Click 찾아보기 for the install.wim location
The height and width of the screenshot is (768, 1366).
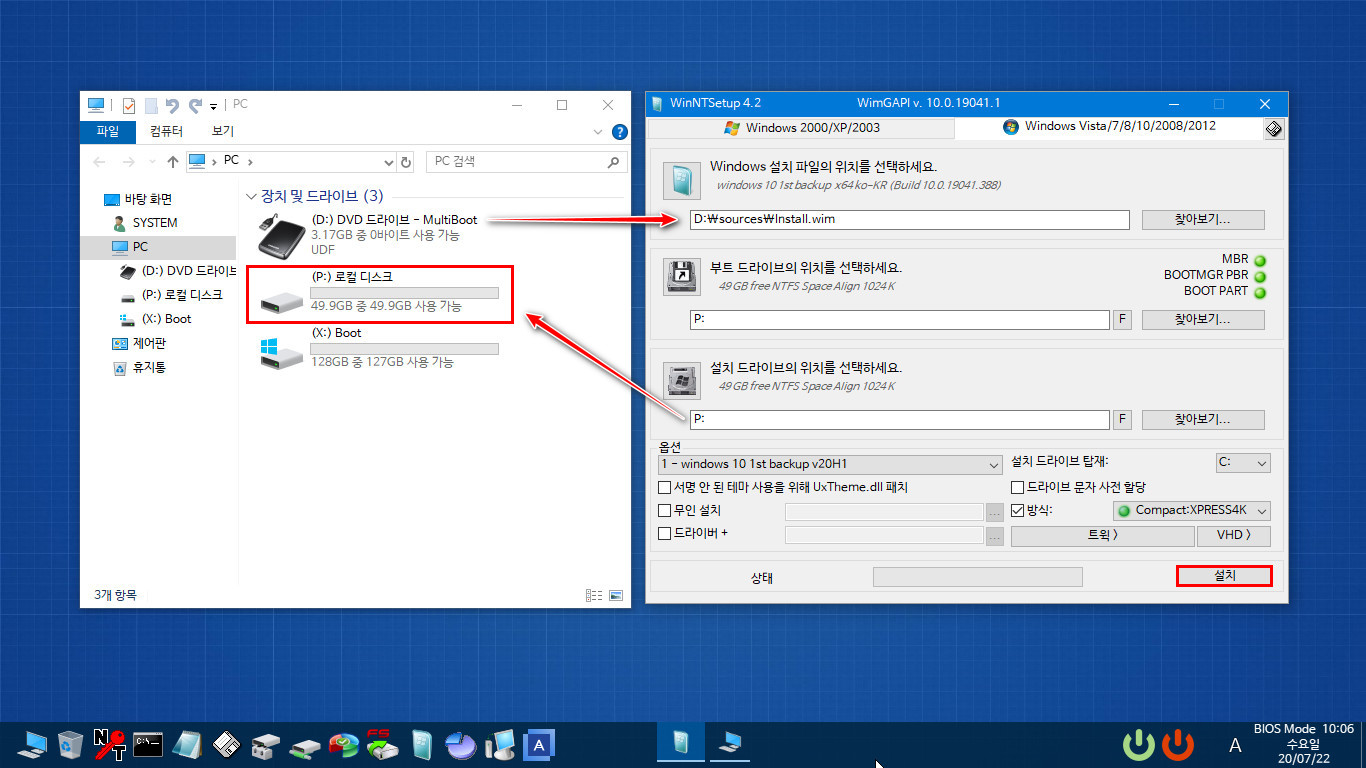[1203, 220]
